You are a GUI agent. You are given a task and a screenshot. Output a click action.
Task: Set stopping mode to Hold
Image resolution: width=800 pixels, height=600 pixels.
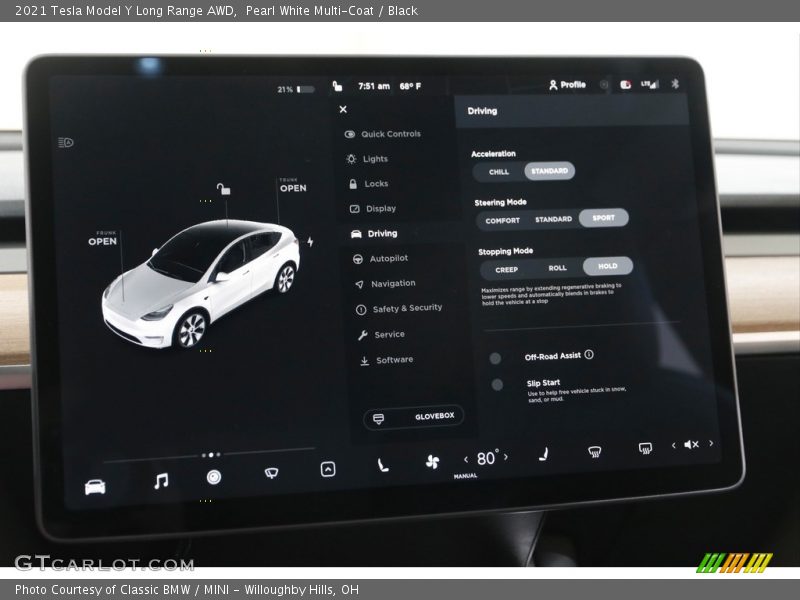tap(608, 266)
